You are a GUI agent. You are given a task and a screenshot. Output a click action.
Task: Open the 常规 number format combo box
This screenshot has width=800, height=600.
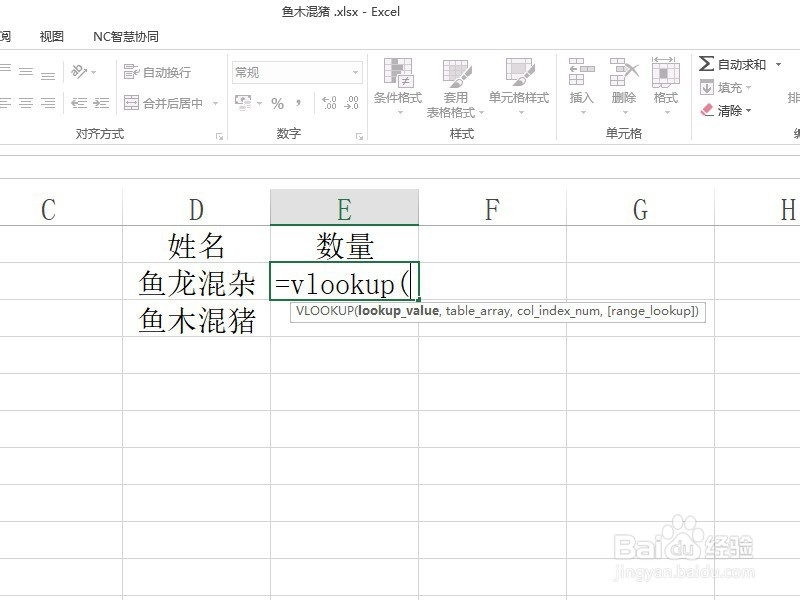tap(297, 72)
